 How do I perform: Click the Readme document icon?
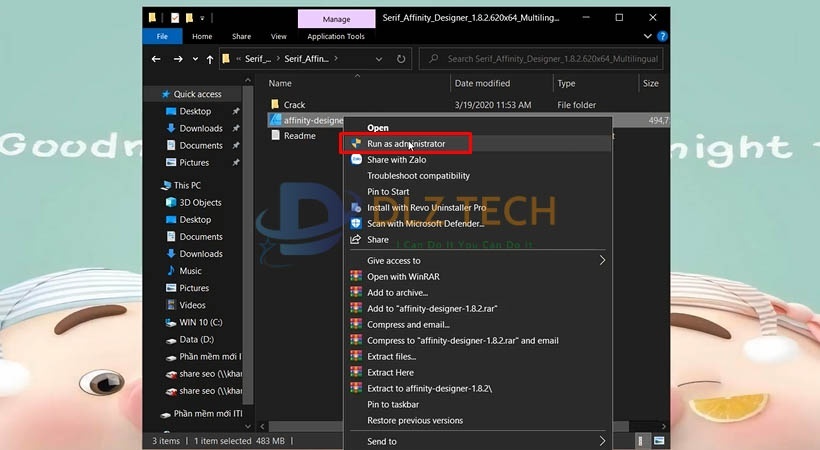tap(275, 136)
